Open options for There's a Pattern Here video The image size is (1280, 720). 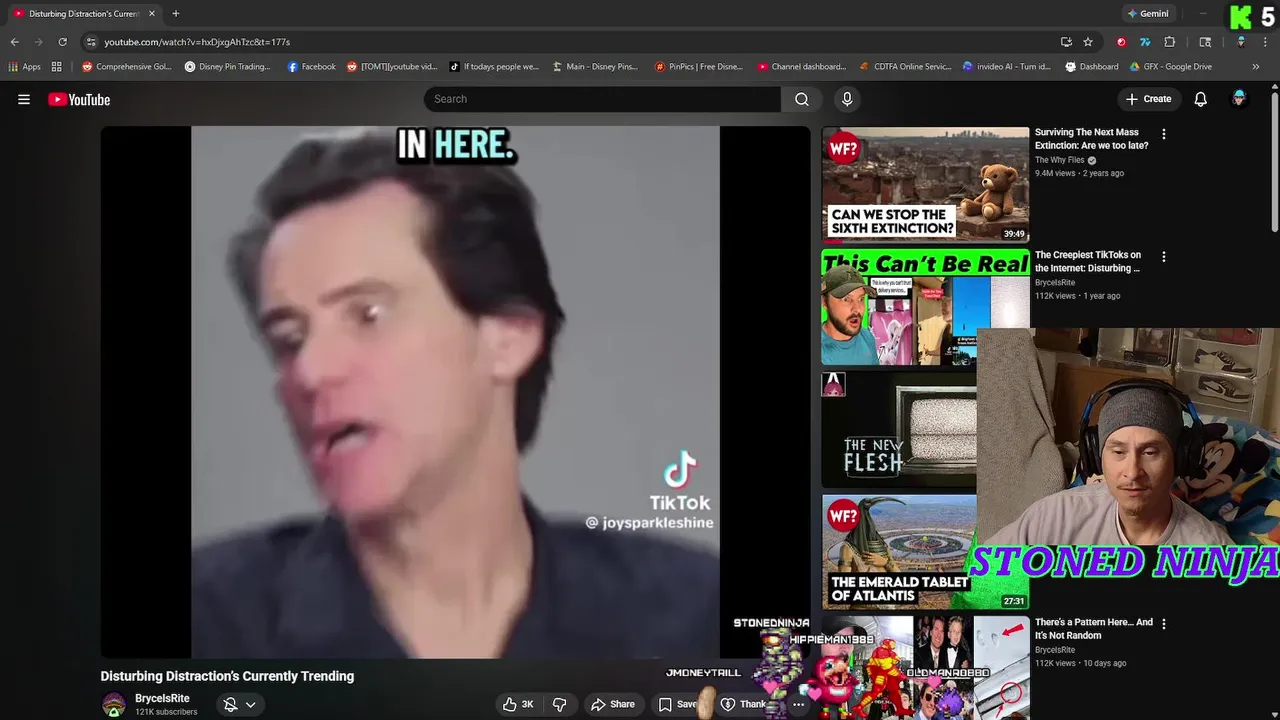(1163, 624)
